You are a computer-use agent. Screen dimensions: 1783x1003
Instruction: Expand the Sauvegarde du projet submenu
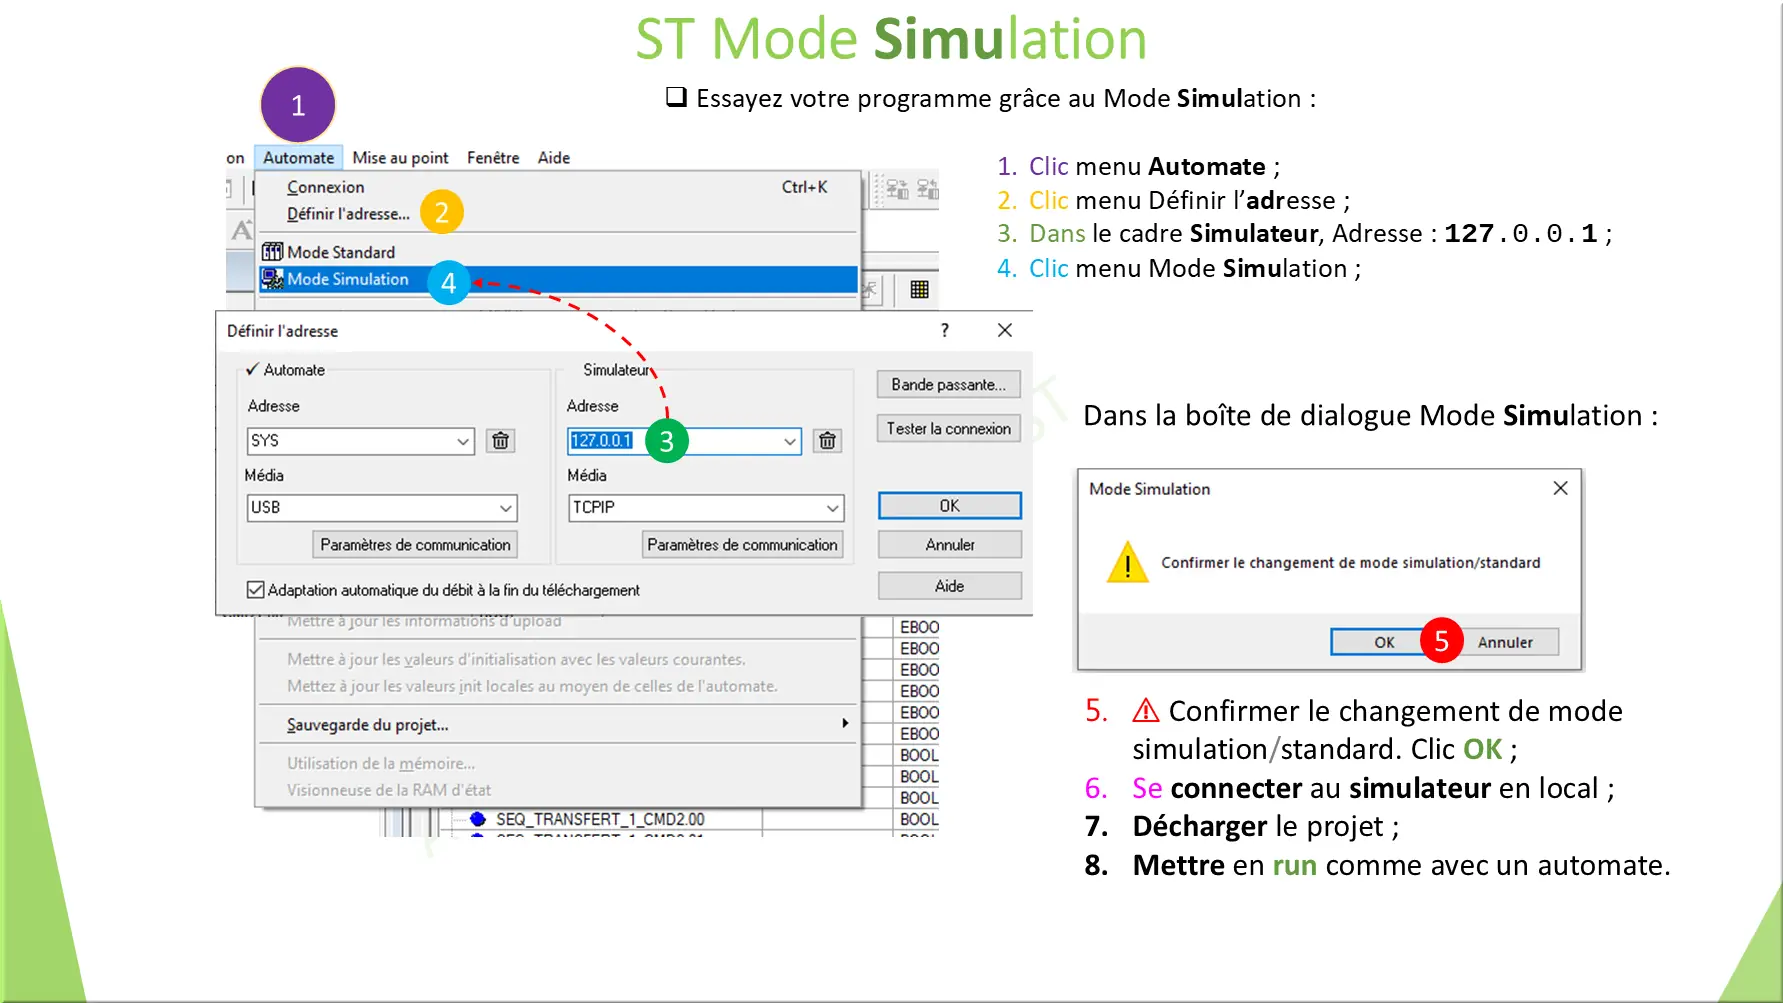click(x=845, y=724)
